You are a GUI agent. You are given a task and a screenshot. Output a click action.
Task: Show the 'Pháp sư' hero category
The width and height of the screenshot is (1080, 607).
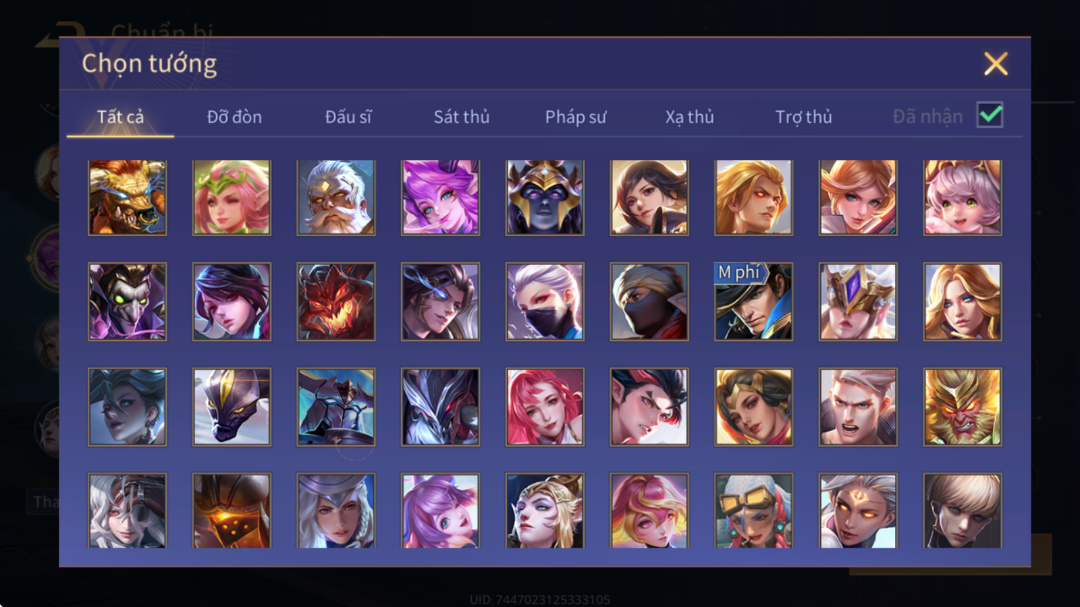pyautogui.click(x=576, y=117)
